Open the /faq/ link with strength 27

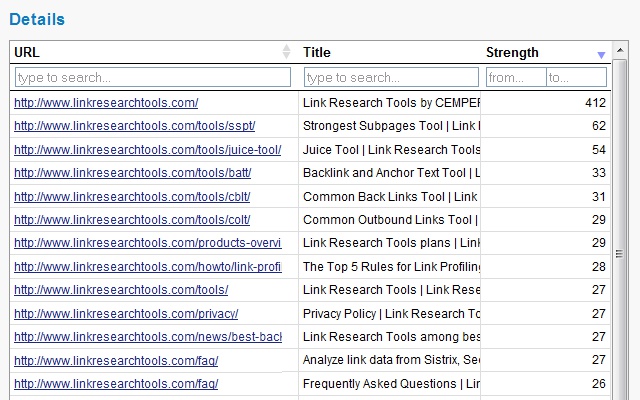click(116, 361)
